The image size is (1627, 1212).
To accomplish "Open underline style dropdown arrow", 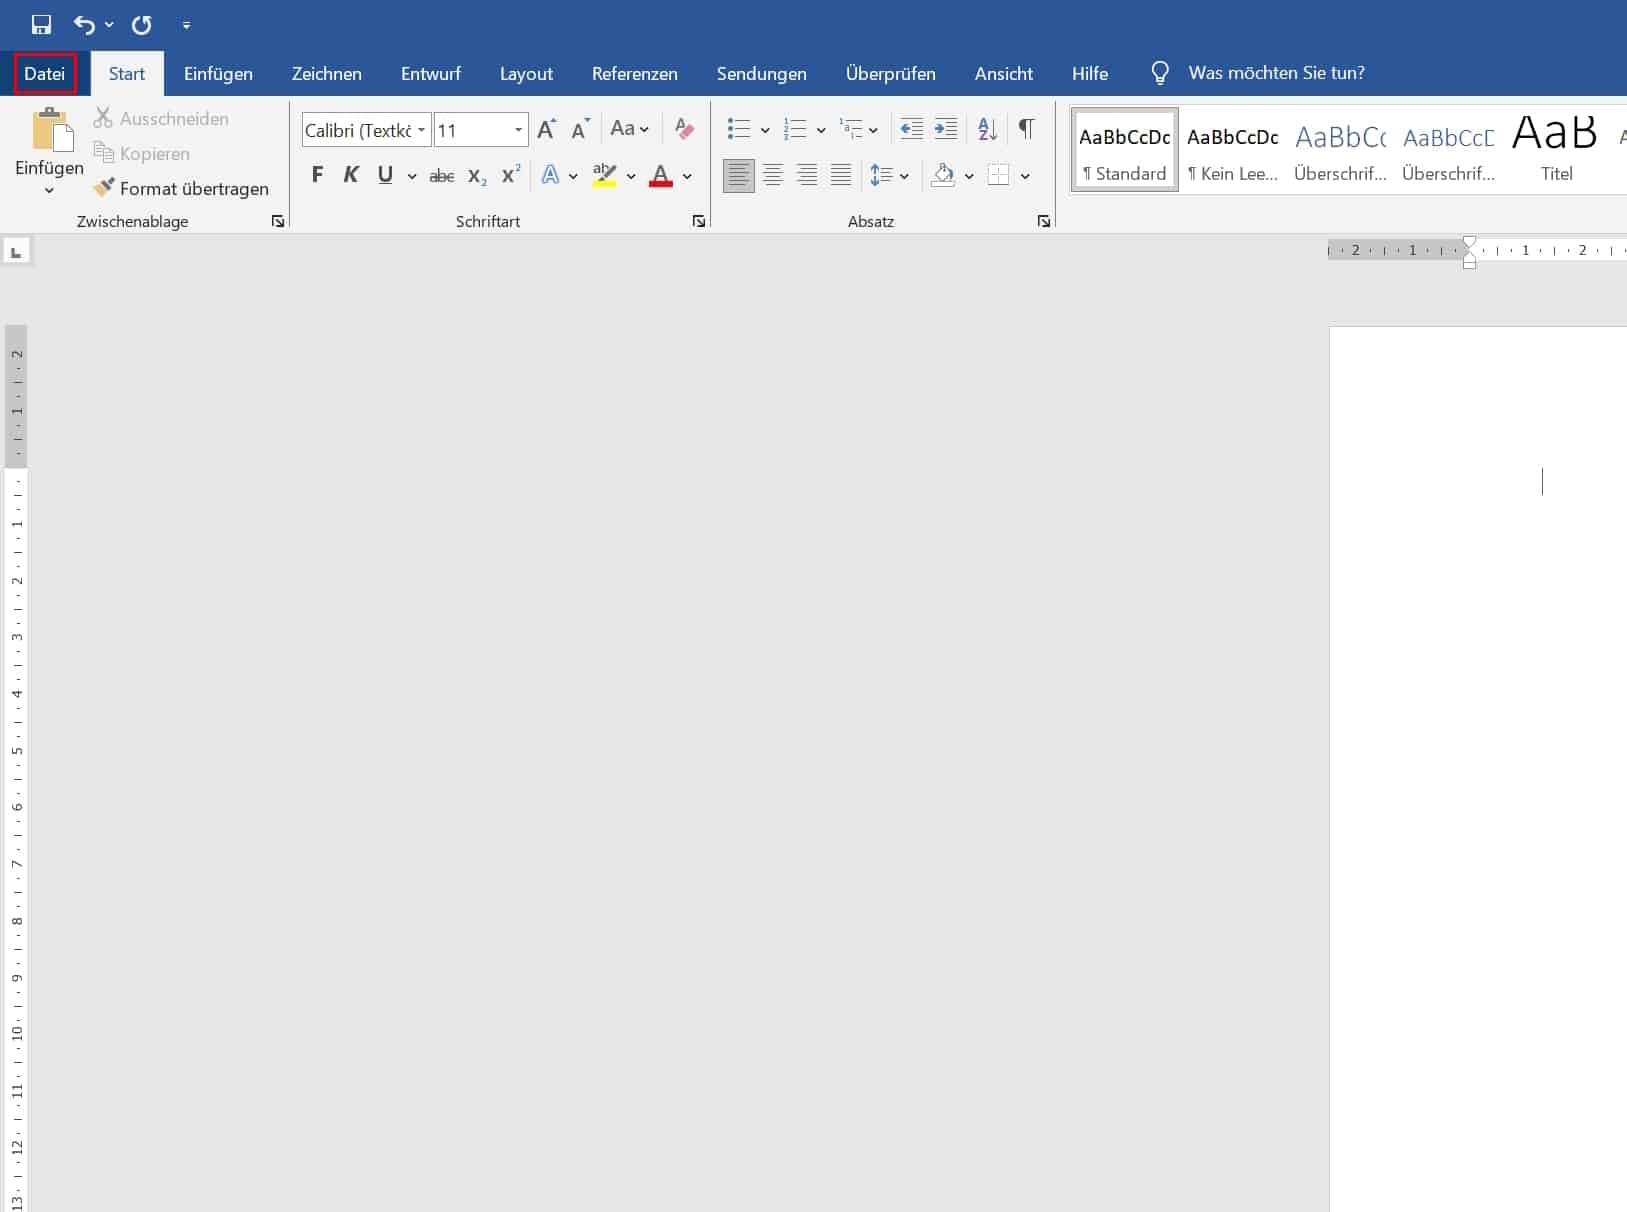I will click(x=411, y=176).
